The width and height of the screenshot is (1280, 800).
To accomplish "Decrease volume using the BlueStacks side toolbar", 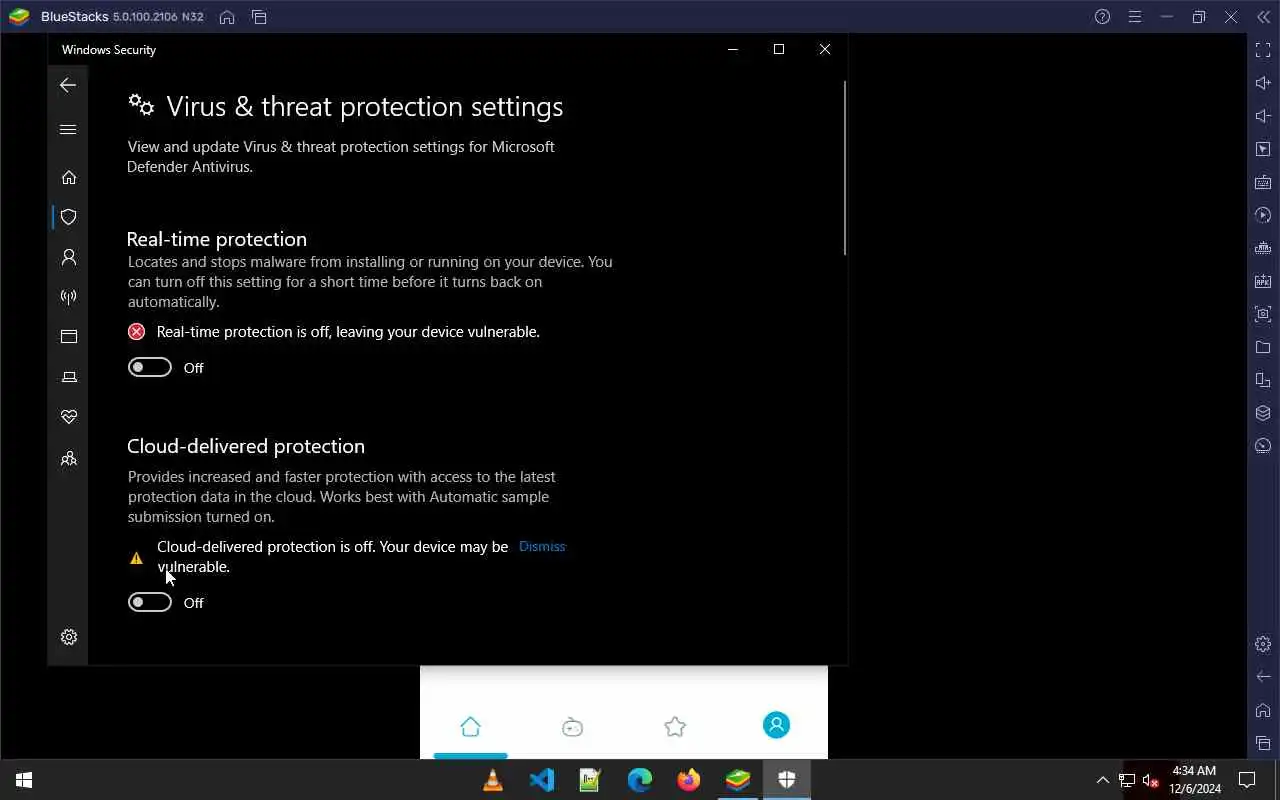I will (x=1263, y=116).
